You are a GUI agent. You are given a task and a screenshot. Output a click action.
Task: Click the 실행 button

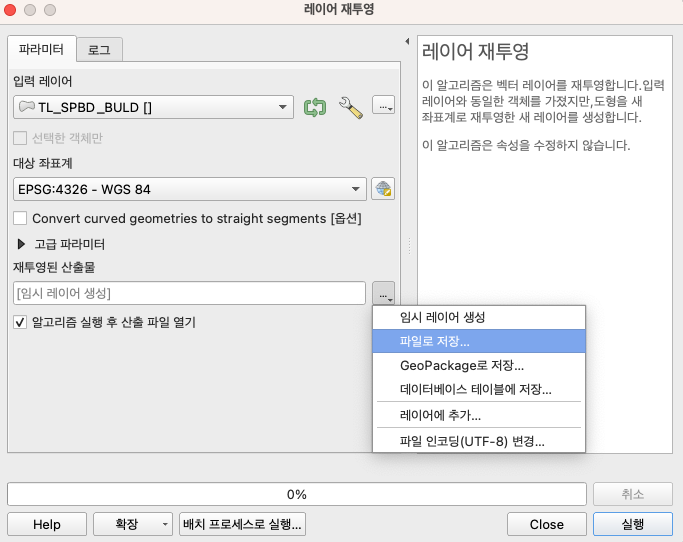pos(632,524)
